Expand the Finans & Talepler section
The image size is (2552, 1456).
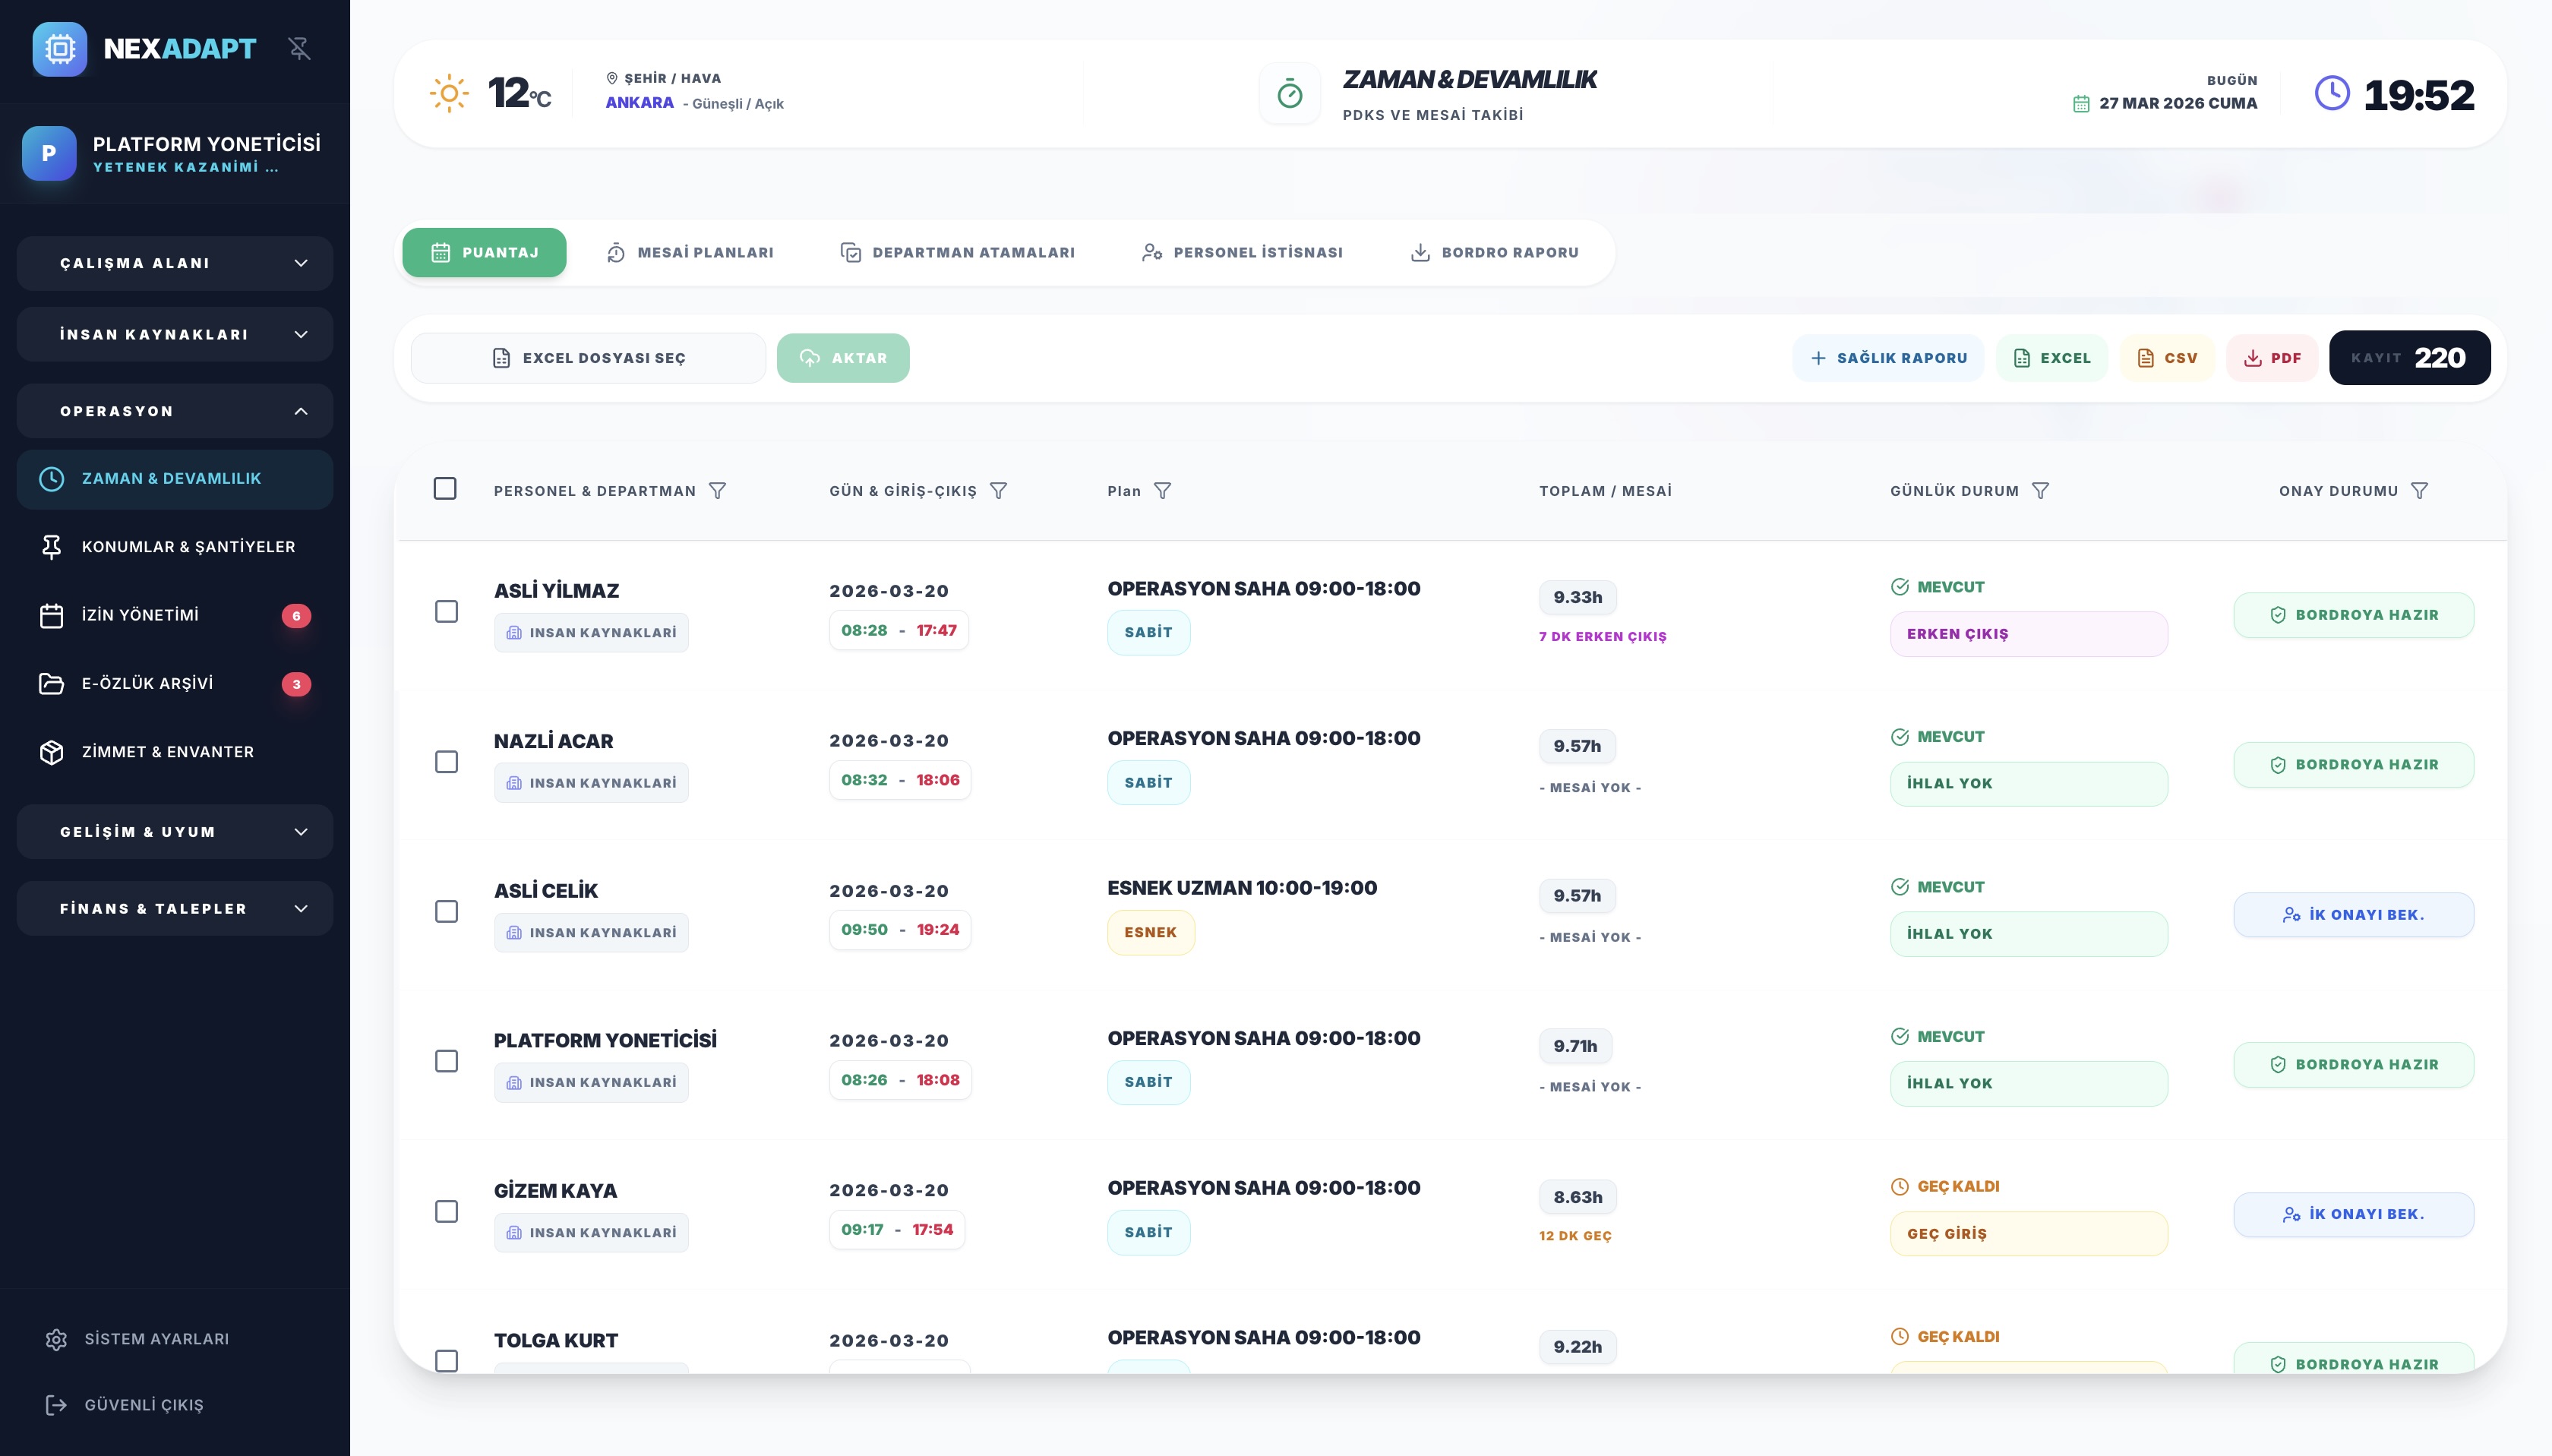(175, 908)
